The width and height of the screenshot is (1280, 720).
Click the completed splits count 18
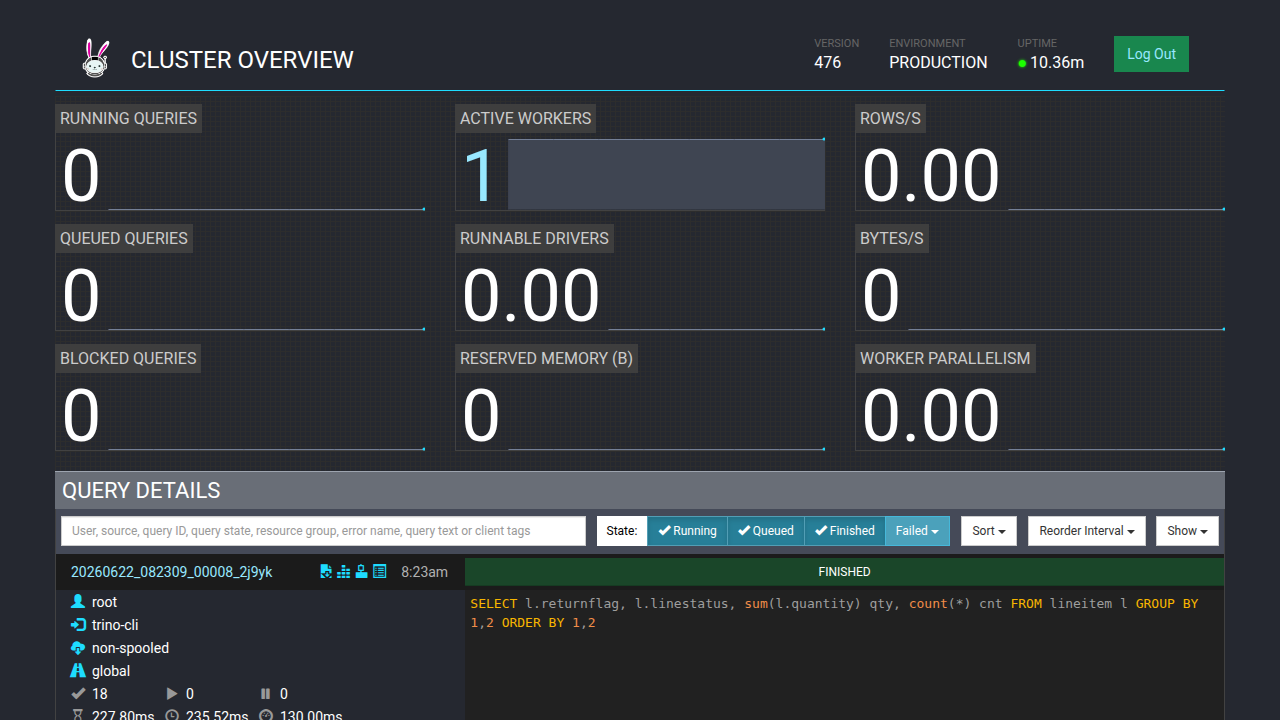click(100, 694)
